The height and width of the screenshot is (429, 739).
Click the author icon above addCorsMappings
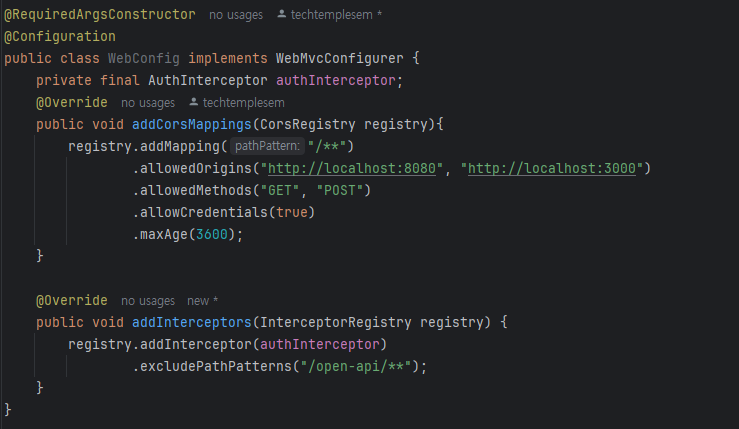click(193, 102)
